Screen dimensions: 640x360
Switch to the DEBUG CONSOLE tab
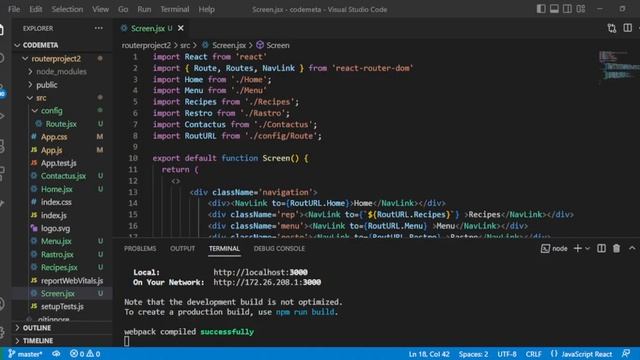[x=279, y=249]
